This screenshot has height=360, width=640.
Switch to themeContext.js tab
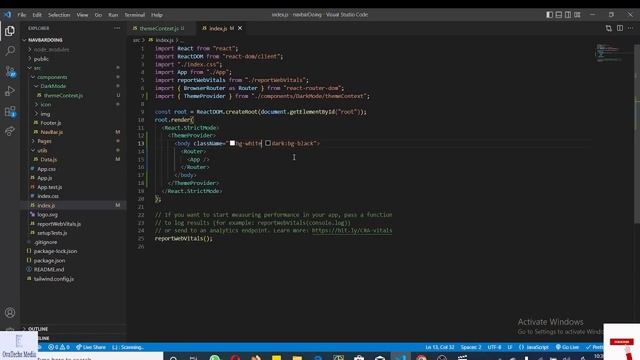[x=159, y=28]
